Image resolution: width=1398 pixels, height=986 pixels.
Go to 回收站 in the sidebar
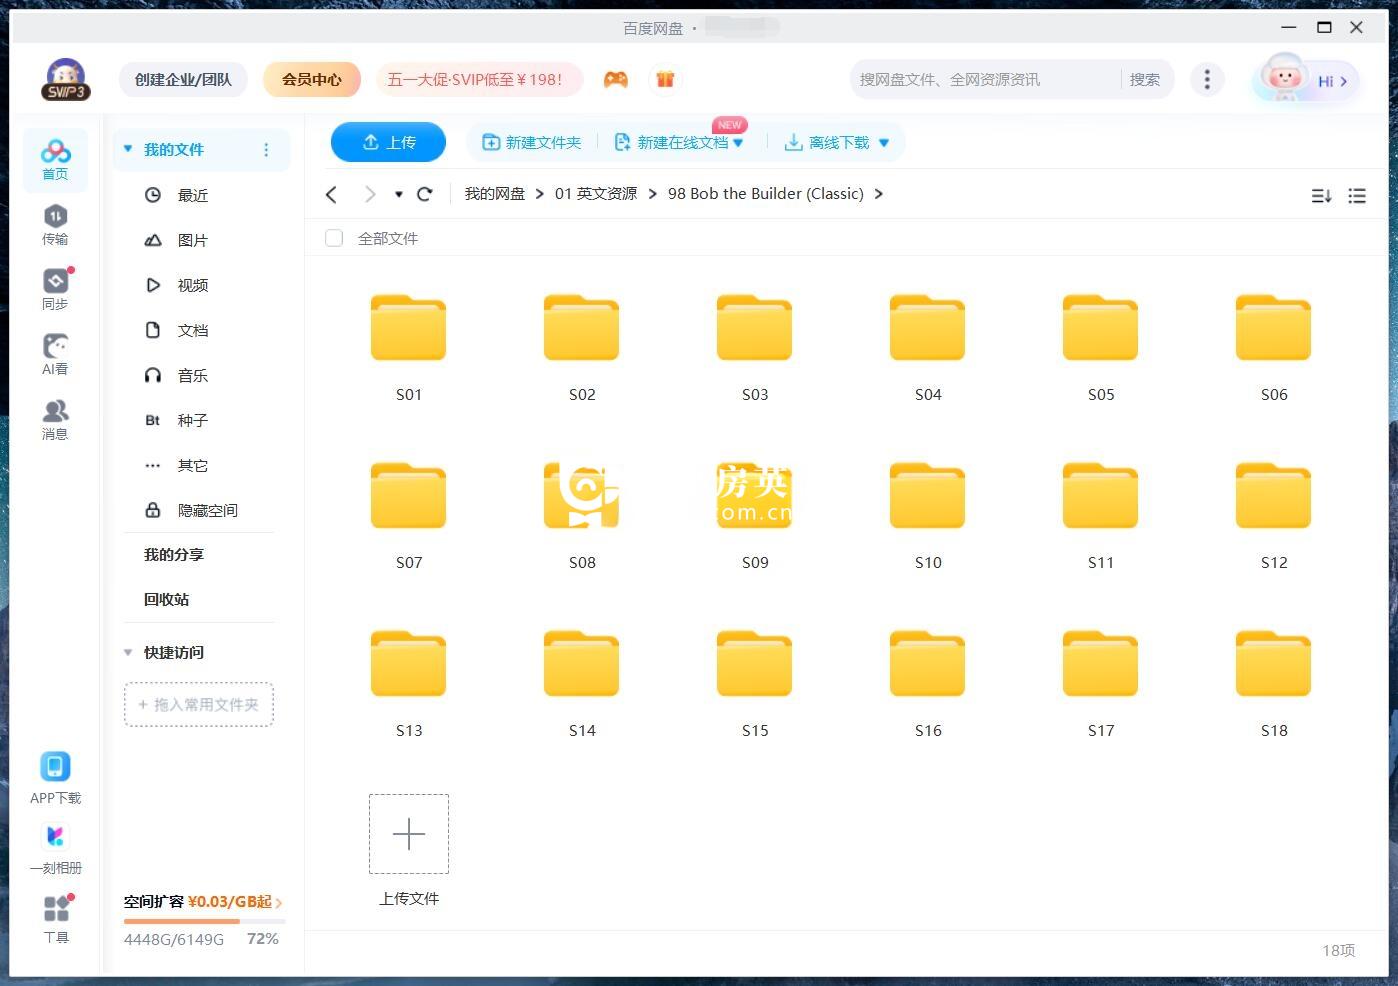tap(165, 599)
